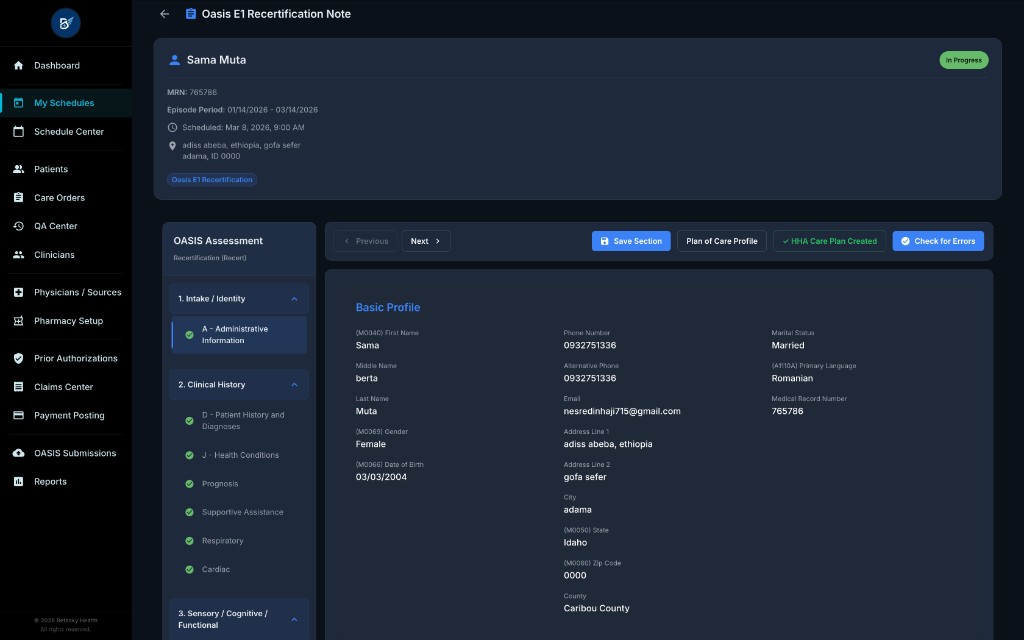Screen dimensions: 1024x640
Task: Click green check beside Health Conditions
Action: 189,455
